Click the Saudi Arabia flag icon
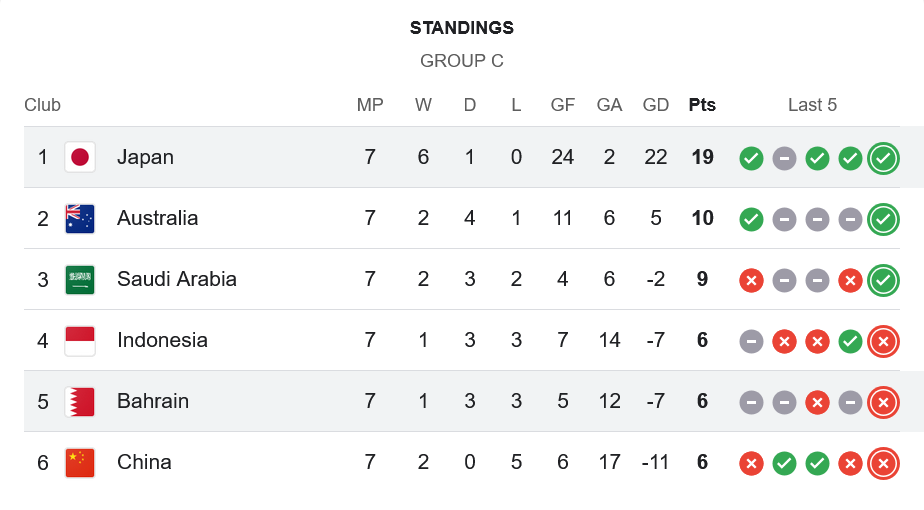 pyautogui.click(x=80, y=279)
